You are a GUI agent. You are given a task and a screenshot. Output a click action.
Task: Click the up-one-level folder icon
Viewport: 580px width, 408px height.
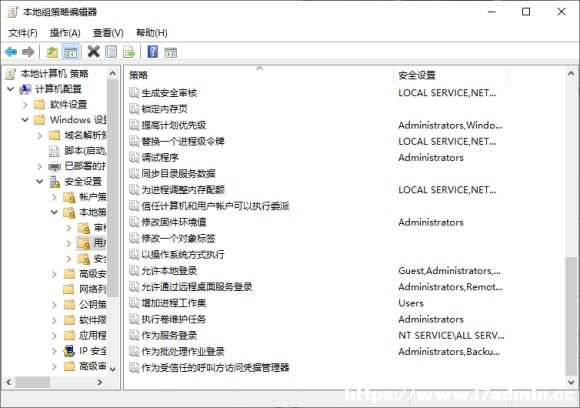point(52,52)
